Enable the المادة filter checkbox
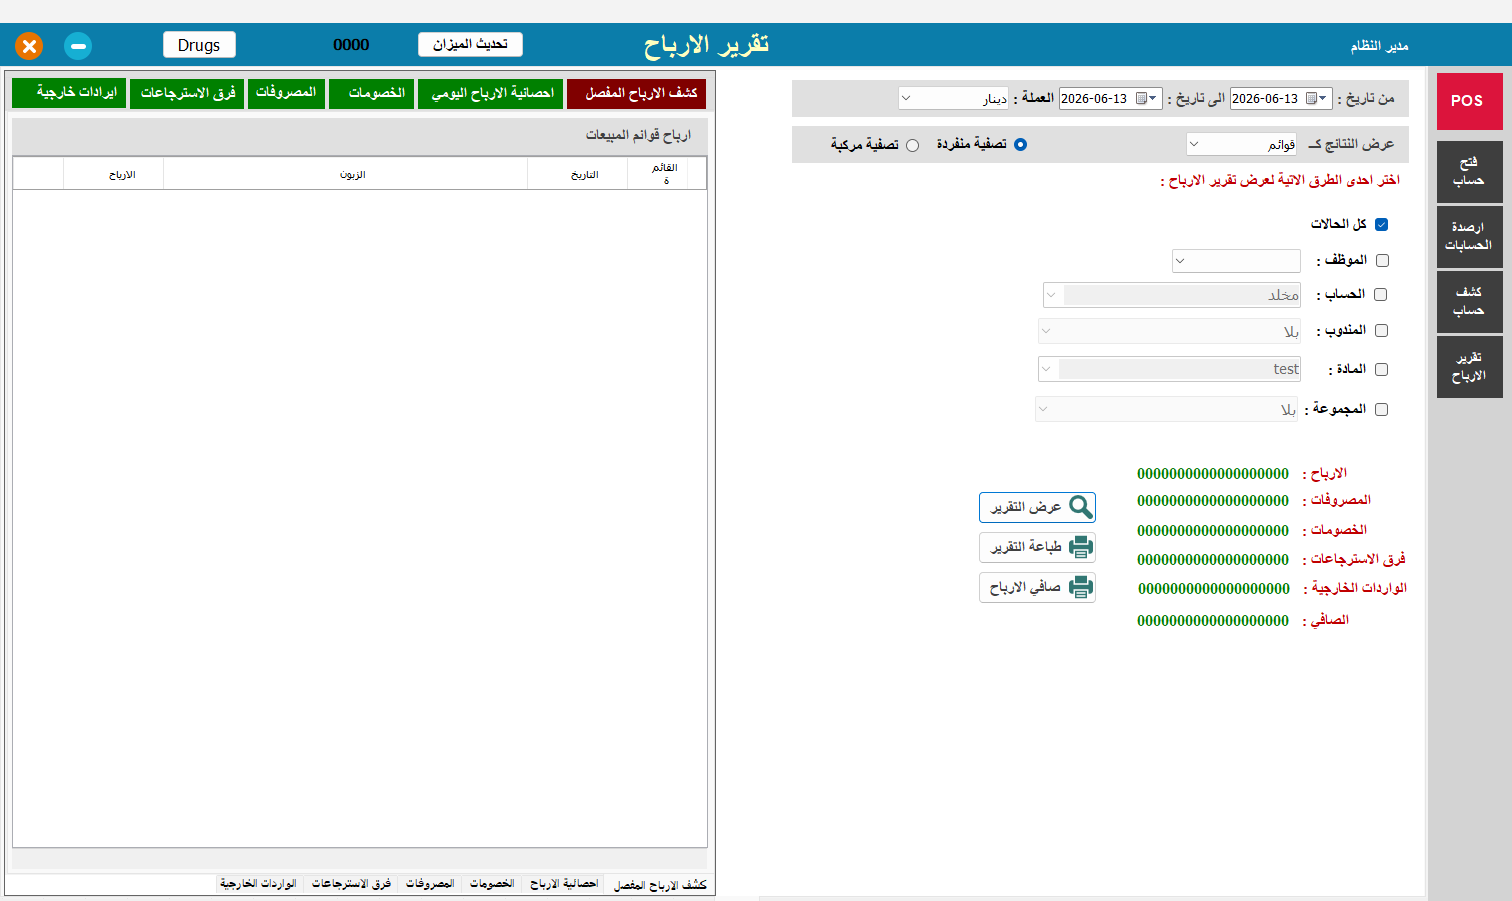The width and height of the screenshot is (1512, 901). [x=1382, y=369]
